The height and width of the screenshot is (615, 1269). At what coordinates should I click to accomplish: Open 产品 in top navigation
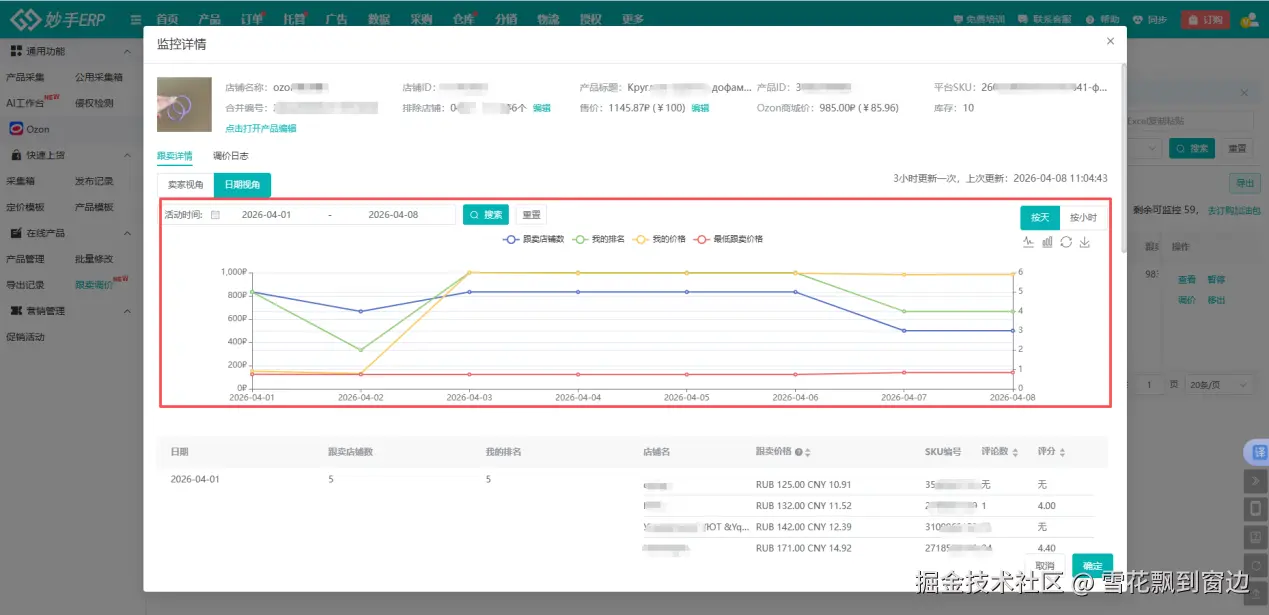(x=209, y=19)
